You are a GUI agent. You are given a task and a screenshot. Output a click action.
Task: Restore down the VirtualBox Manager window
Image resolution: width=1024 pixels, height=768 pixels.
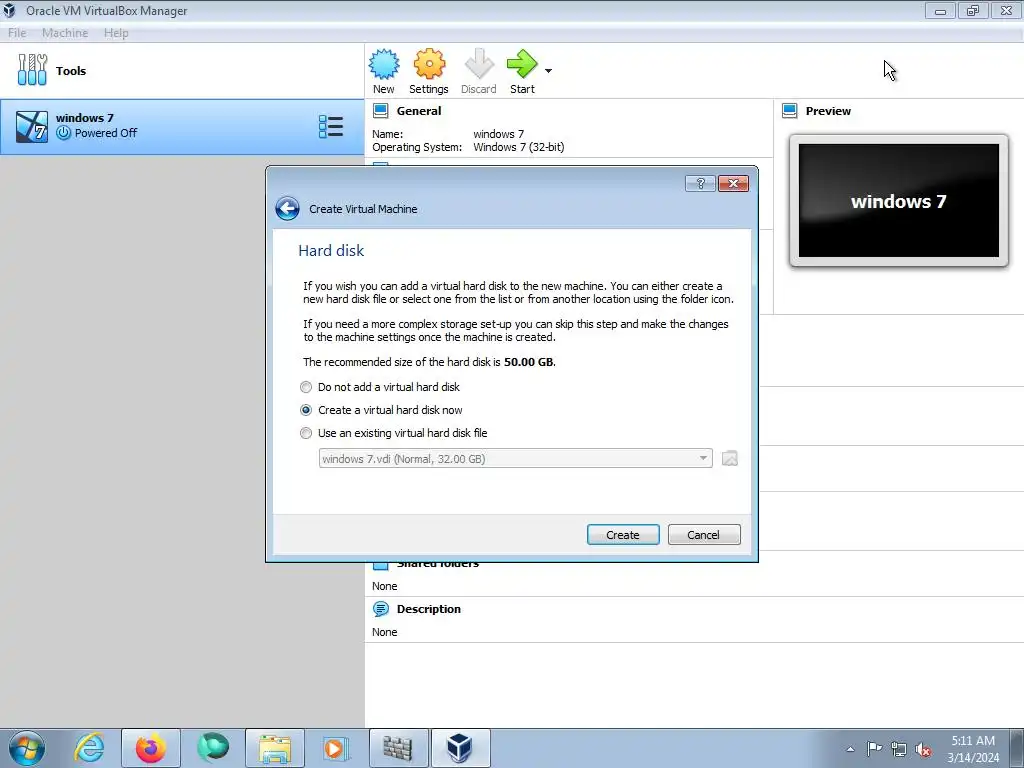(973, 10)
